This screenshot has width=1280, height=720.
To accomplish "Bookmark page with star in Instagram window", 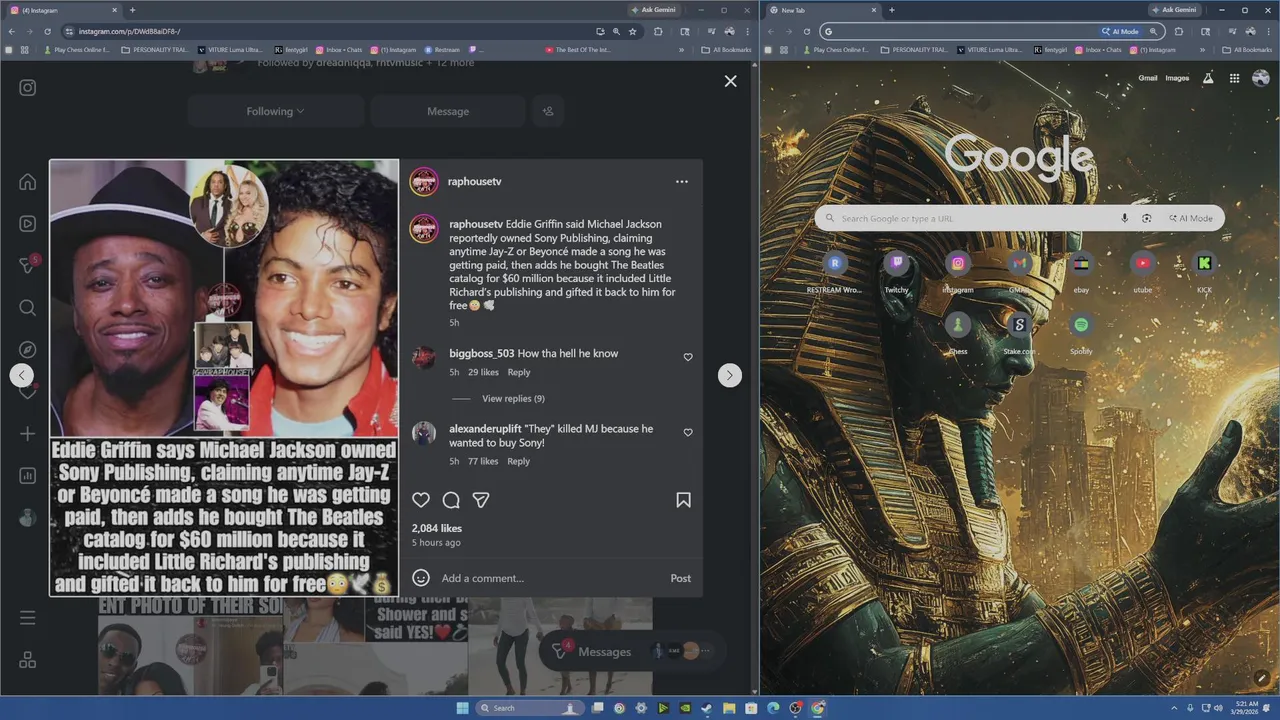I will pyautogui.click(x=633, y=31).
